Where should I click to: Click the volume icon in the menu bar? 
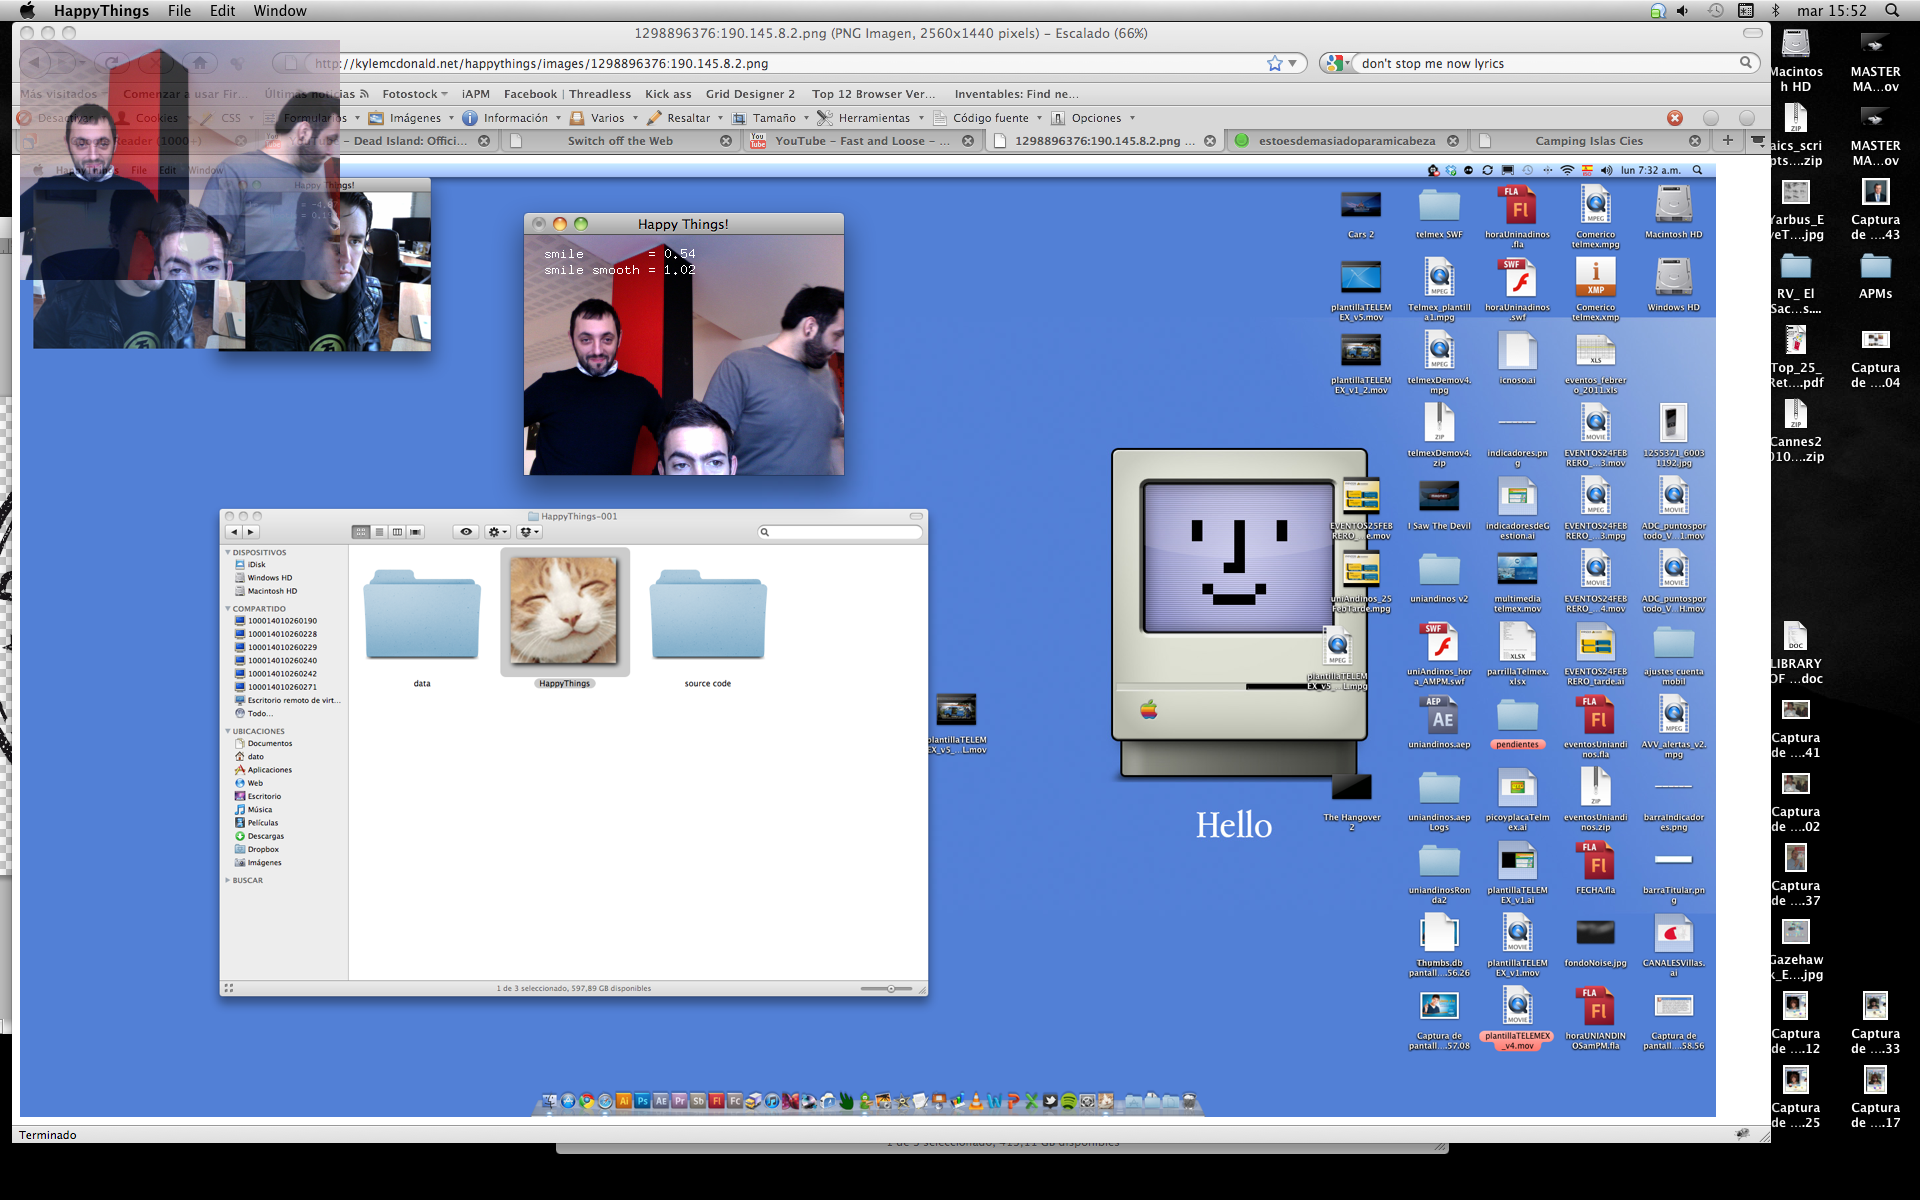tap(1683, 11)
